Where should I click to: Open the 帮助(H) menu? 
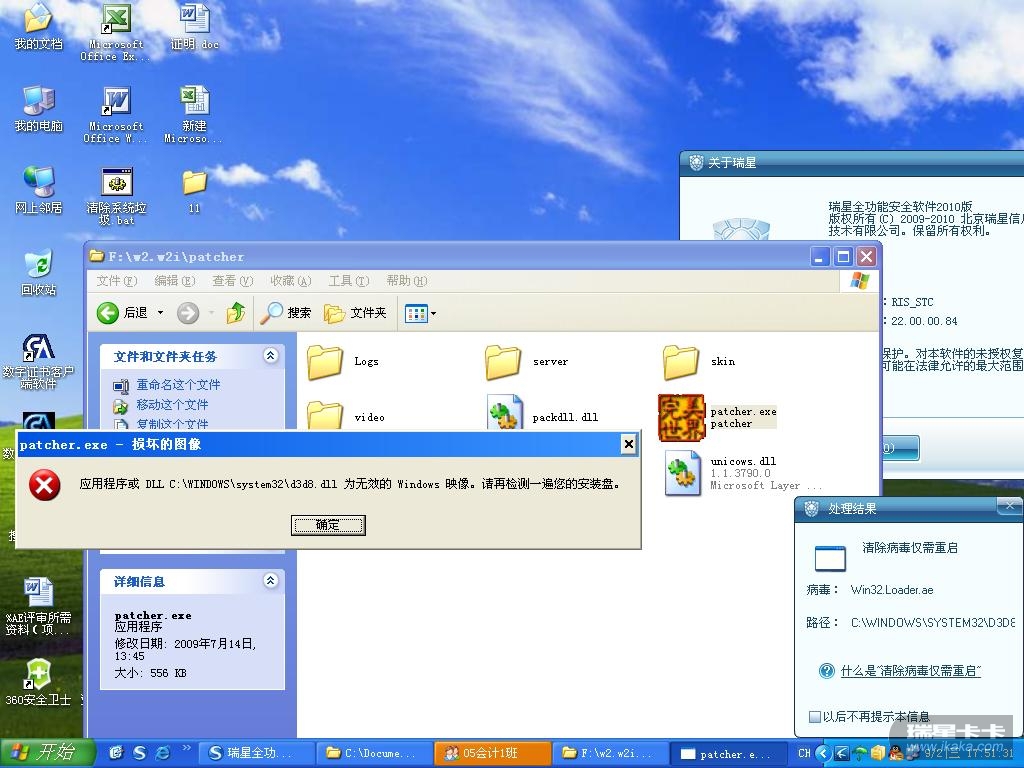(406, 281)
